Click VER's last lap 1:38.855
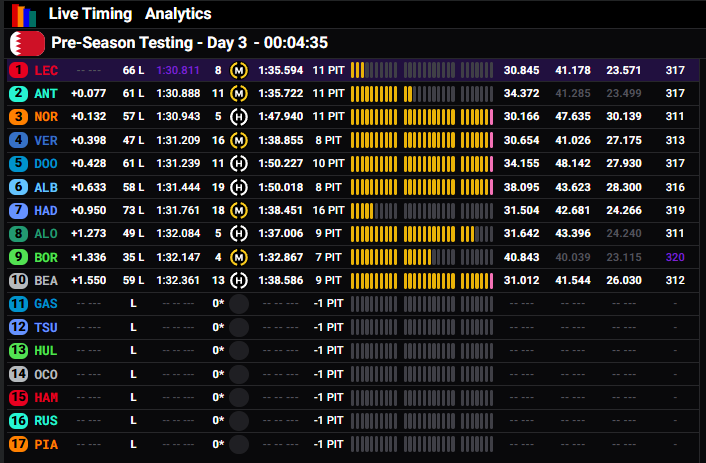This screenshot has height=463, width=706. pos(281,140)
